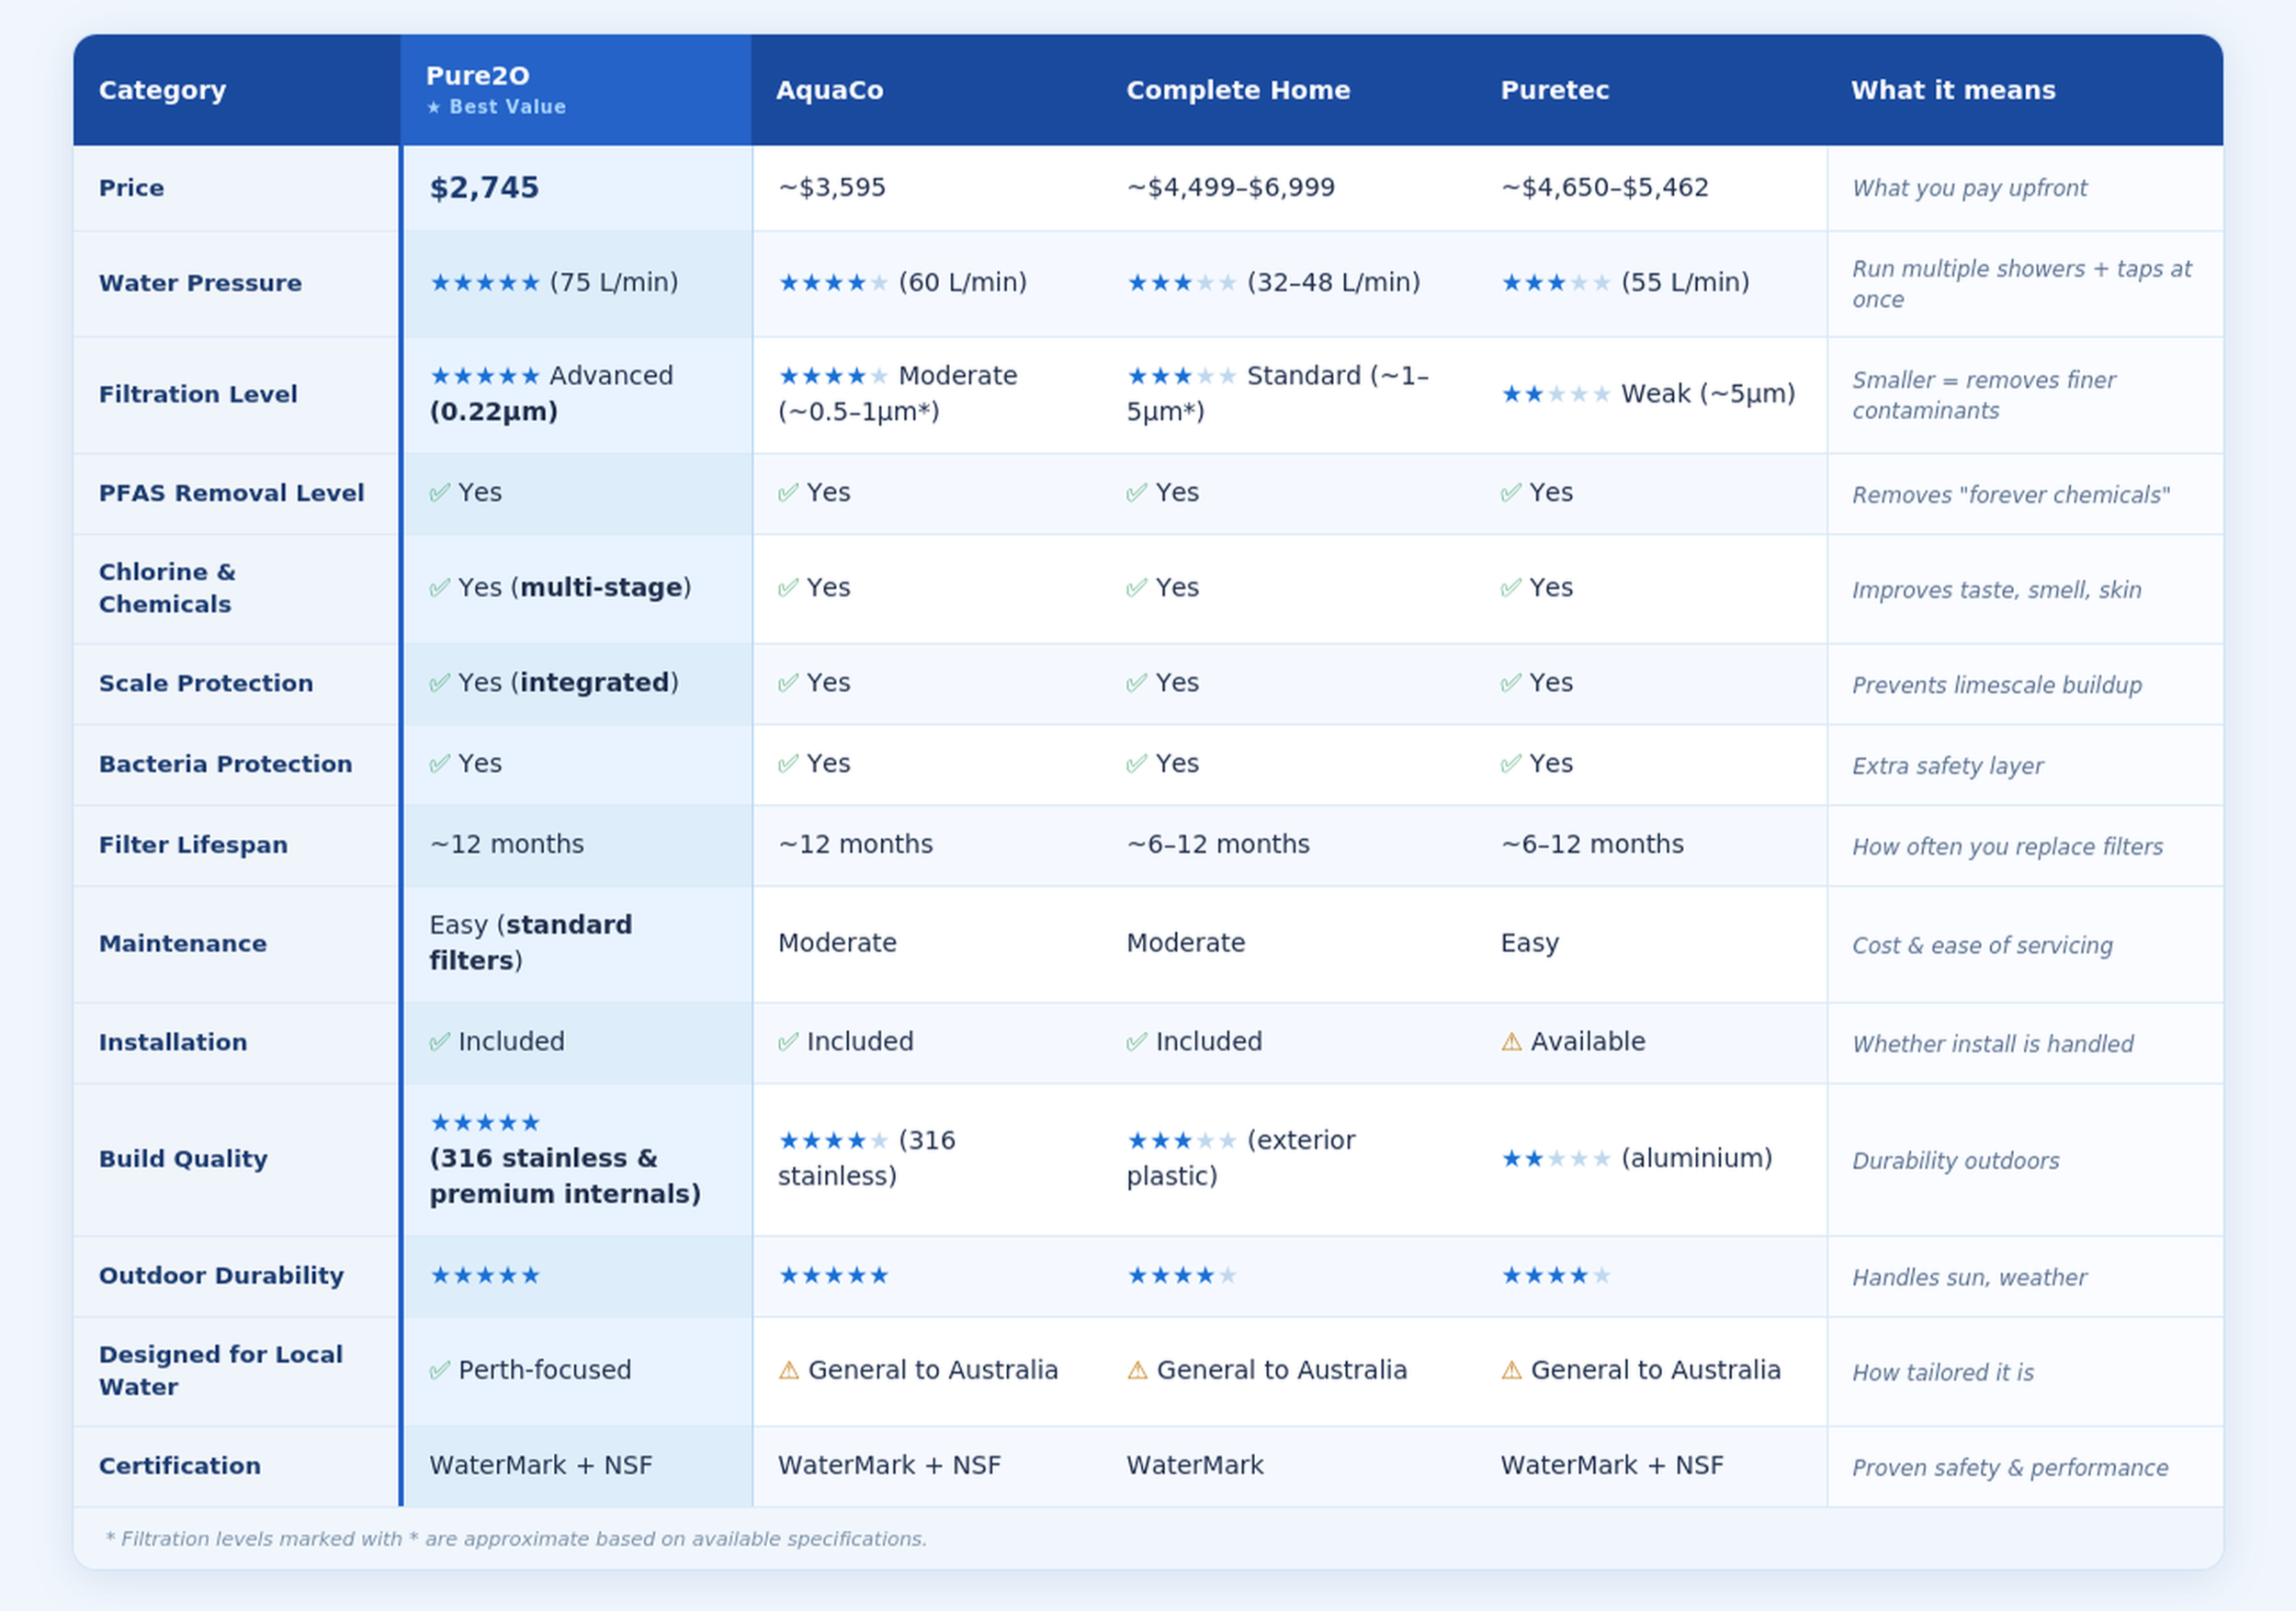
Task: Click the Best Value star under Pure2O
Action: click(x=434, y=108)
